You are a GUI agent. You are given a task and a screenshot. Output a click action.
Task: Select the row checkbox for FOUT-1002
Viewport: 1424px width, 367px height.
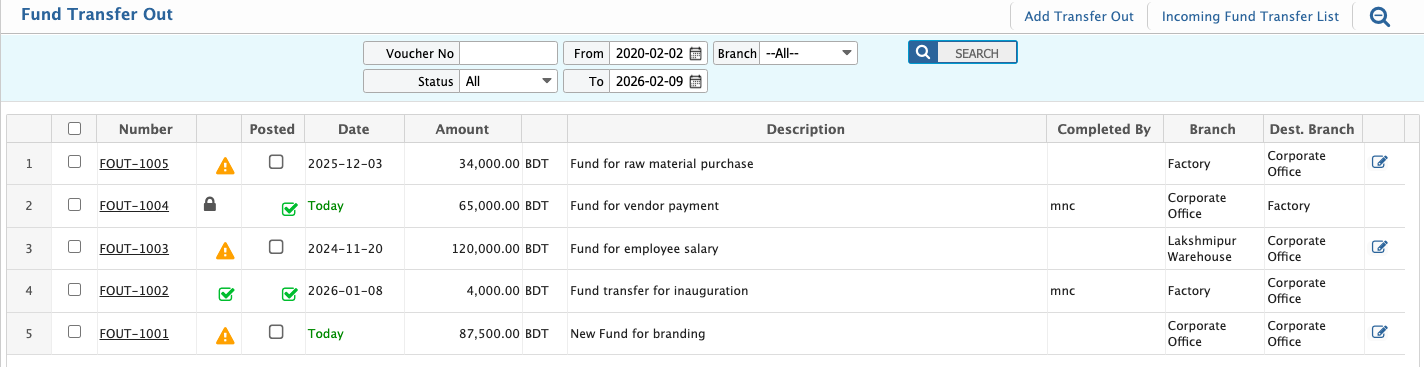pyautogui.click(x=74, y=290)
